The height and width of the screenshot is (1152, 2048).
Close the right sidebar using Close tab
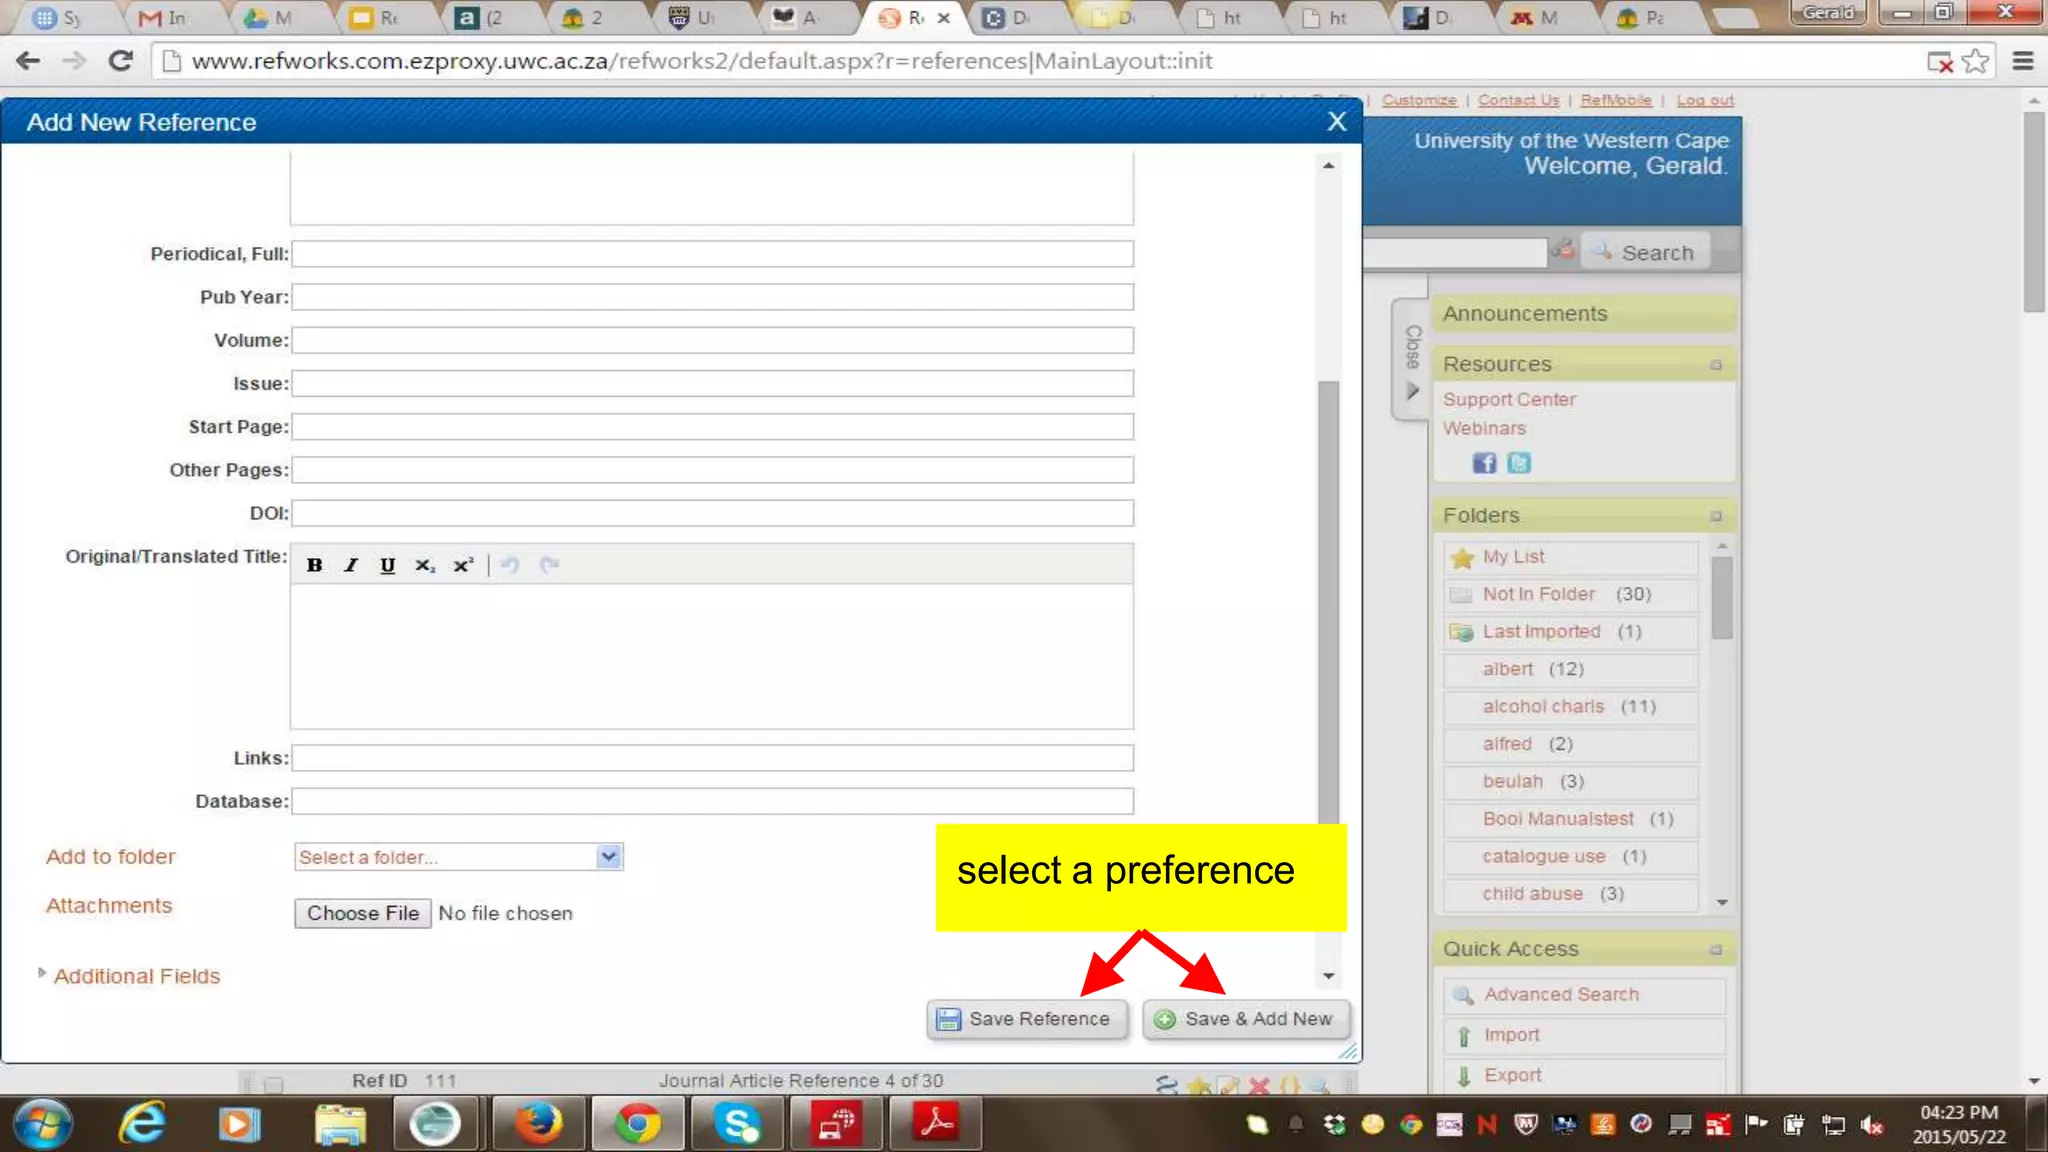click(x=1411, y=360)
